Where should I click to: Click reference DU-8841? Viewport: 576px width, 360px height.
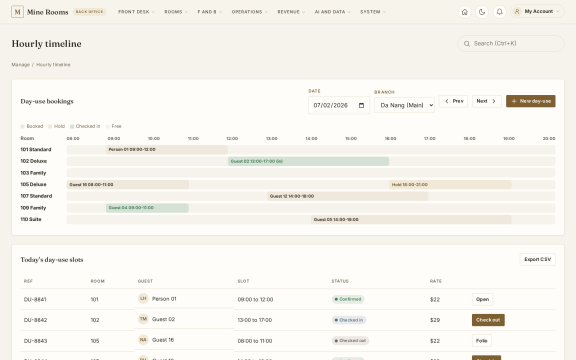[35, 299]
